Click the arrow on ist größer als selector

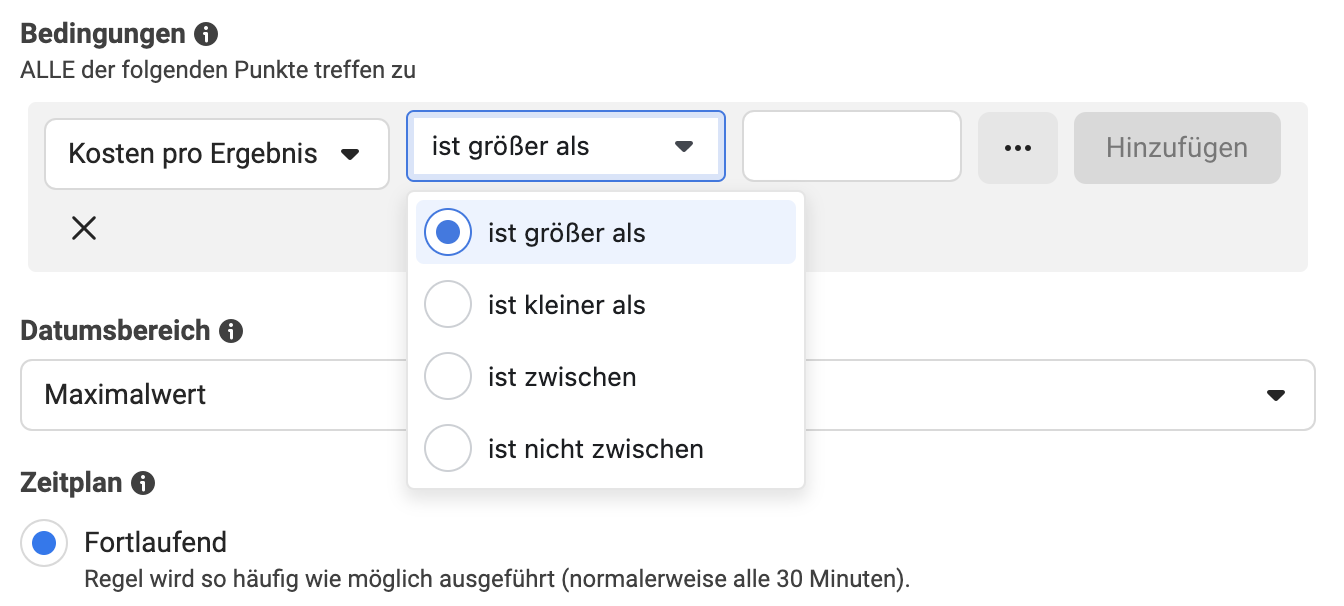pos(684,147)
